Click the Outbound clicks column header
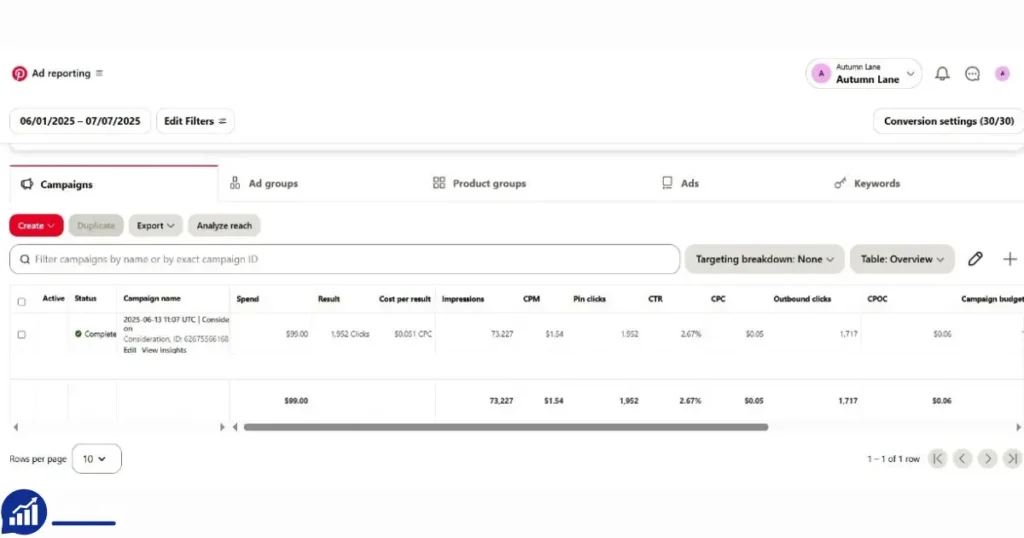Image resolution: width=1024 pixels, height=538 pixels. [802, 299]
